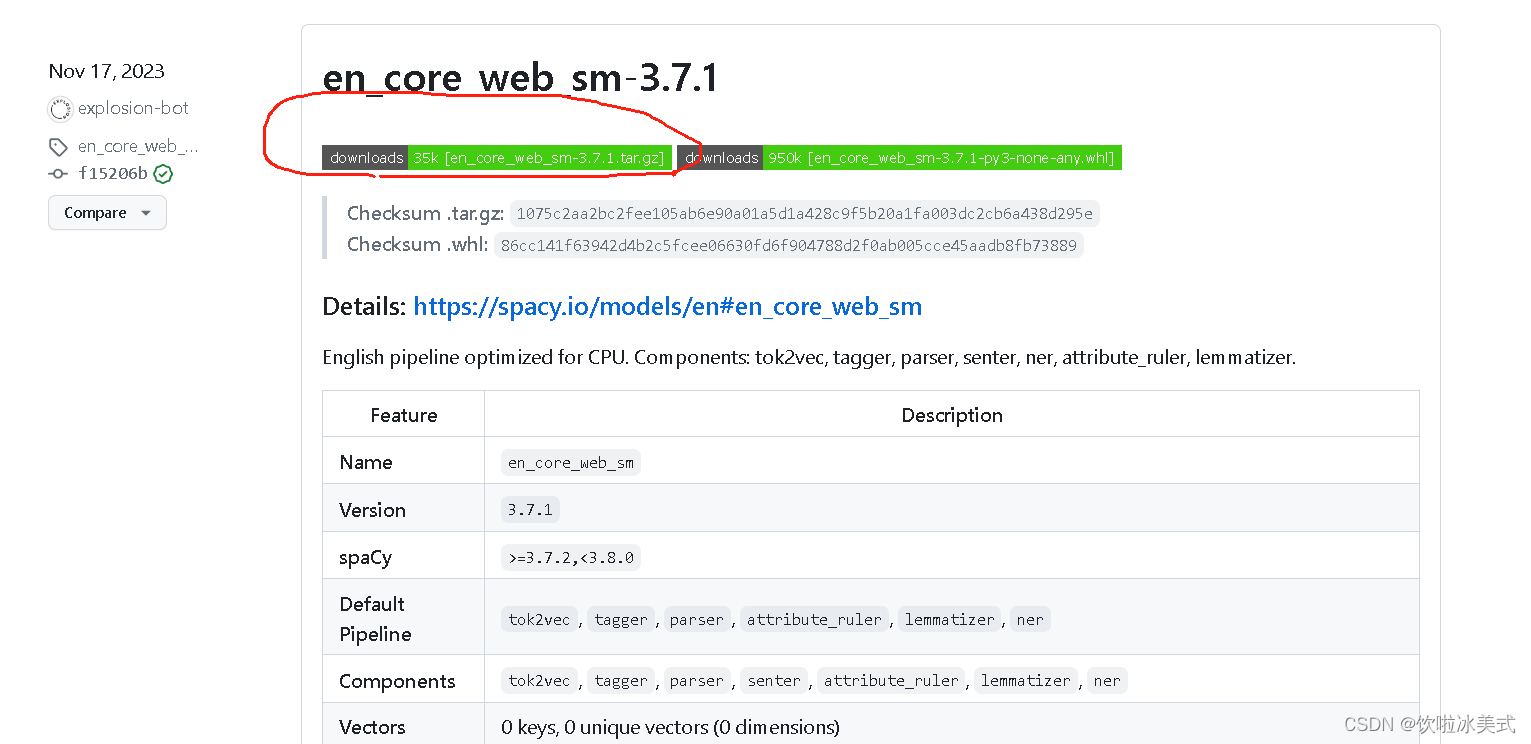
Task: Open the spacy.io en_core_web_sm details link
Action: tap(667, 306)
